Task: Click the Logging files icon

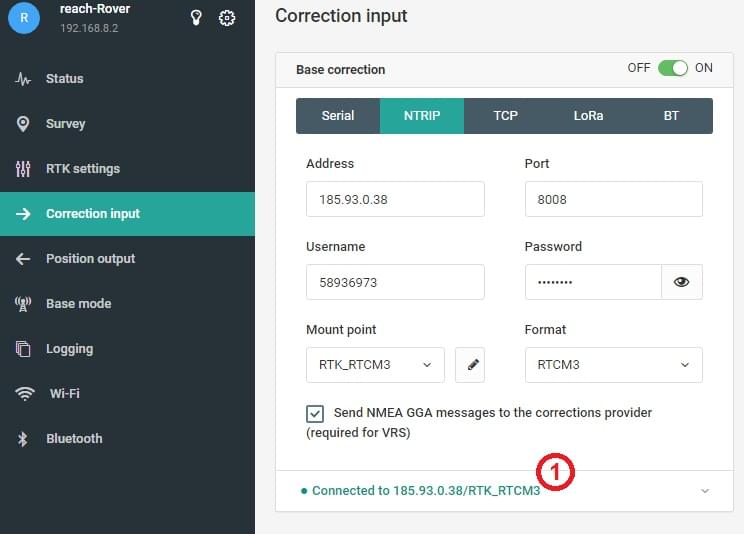Action: click(x=23, y=349)
